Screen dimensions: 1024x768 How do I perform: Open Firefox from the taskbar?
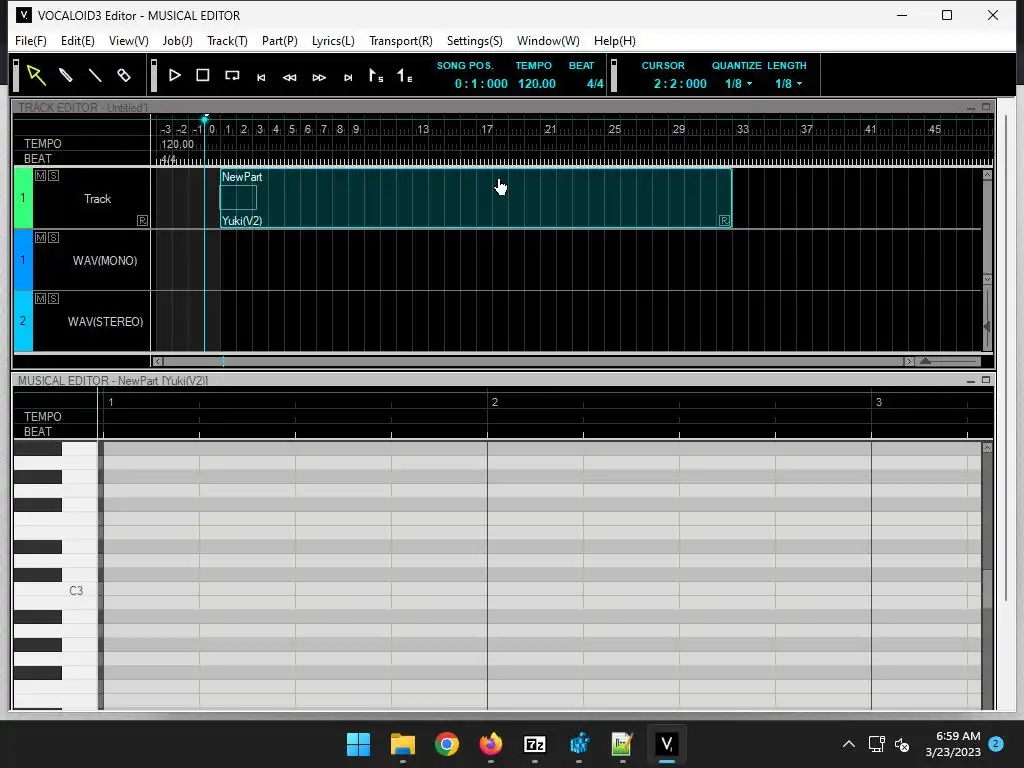[x=490, y=744]
